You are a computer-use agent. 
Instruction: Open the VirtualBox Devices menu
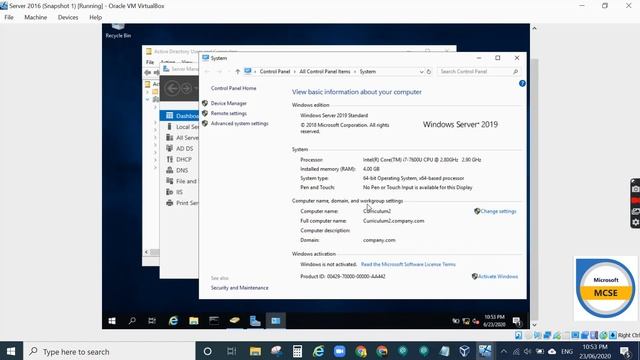click(x=68, y=17)
